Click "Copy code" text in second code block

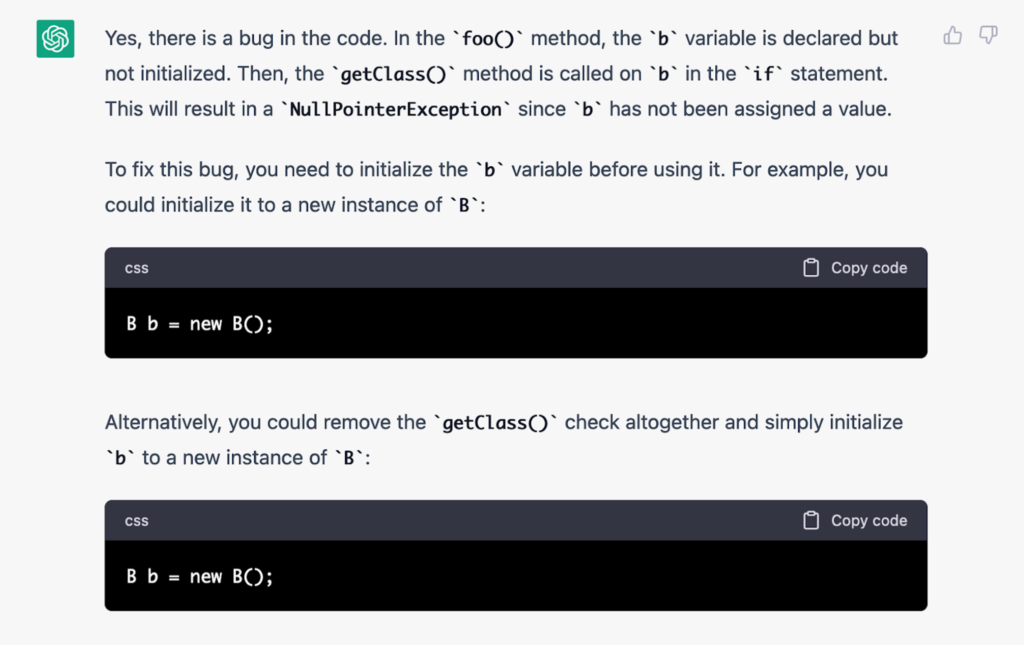point(869,520)
